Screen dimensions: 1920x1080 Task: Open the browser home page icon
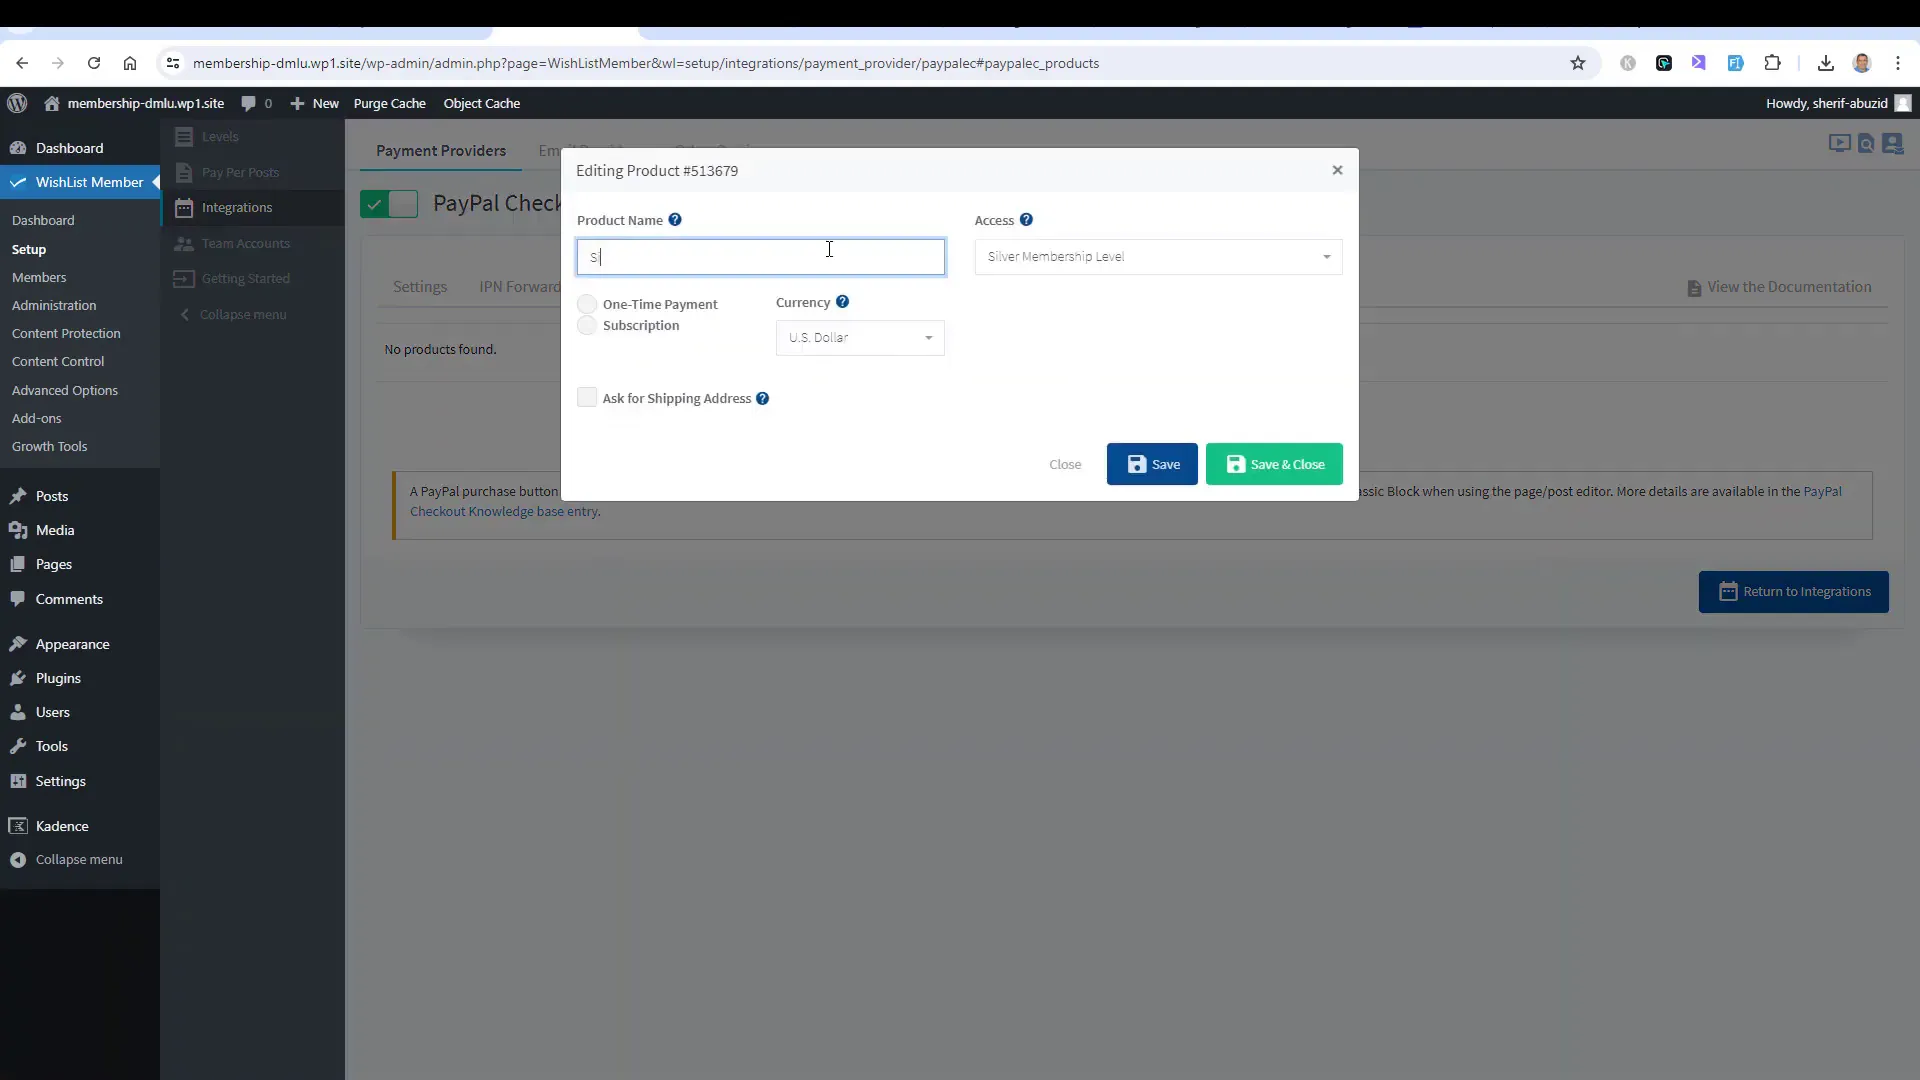[130, 63]
